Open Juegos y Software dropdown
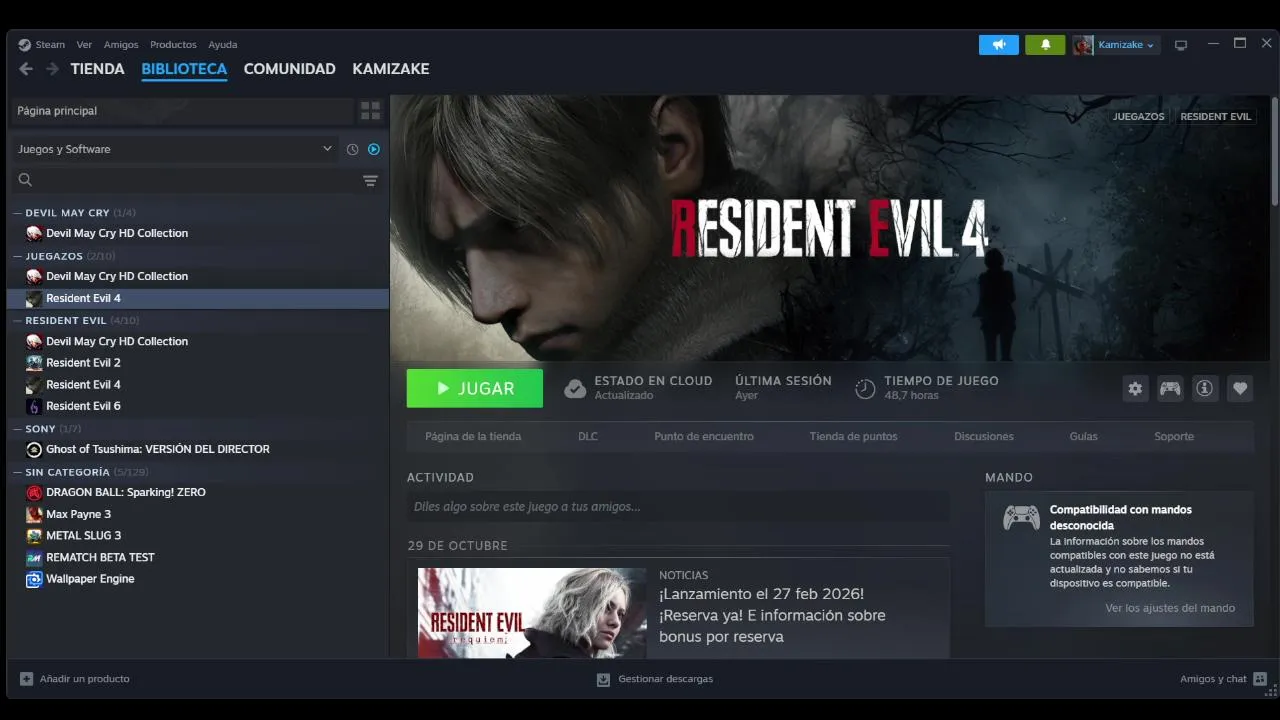1280x720 pixels. click(x=173, y=149)
